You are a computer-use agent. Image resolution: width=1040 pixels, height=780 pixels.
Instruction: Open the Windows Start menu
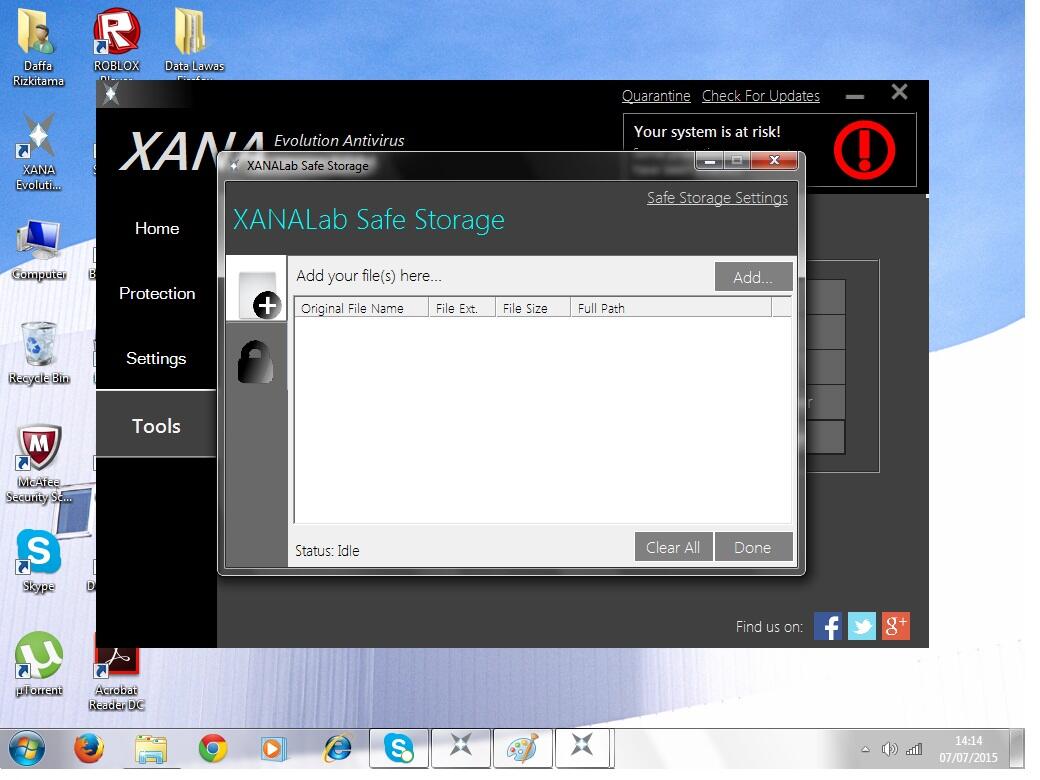(27, 749)
